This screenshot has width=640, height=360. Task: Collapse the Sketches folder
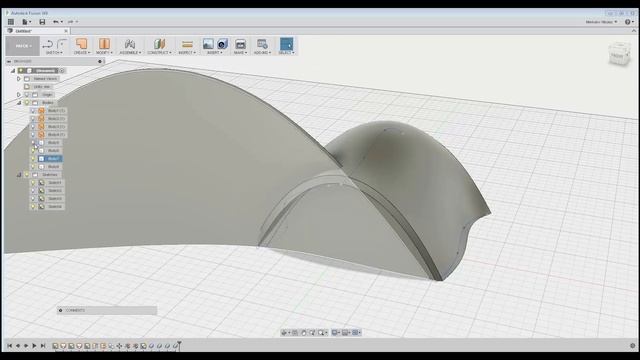(x=19, y=175)
